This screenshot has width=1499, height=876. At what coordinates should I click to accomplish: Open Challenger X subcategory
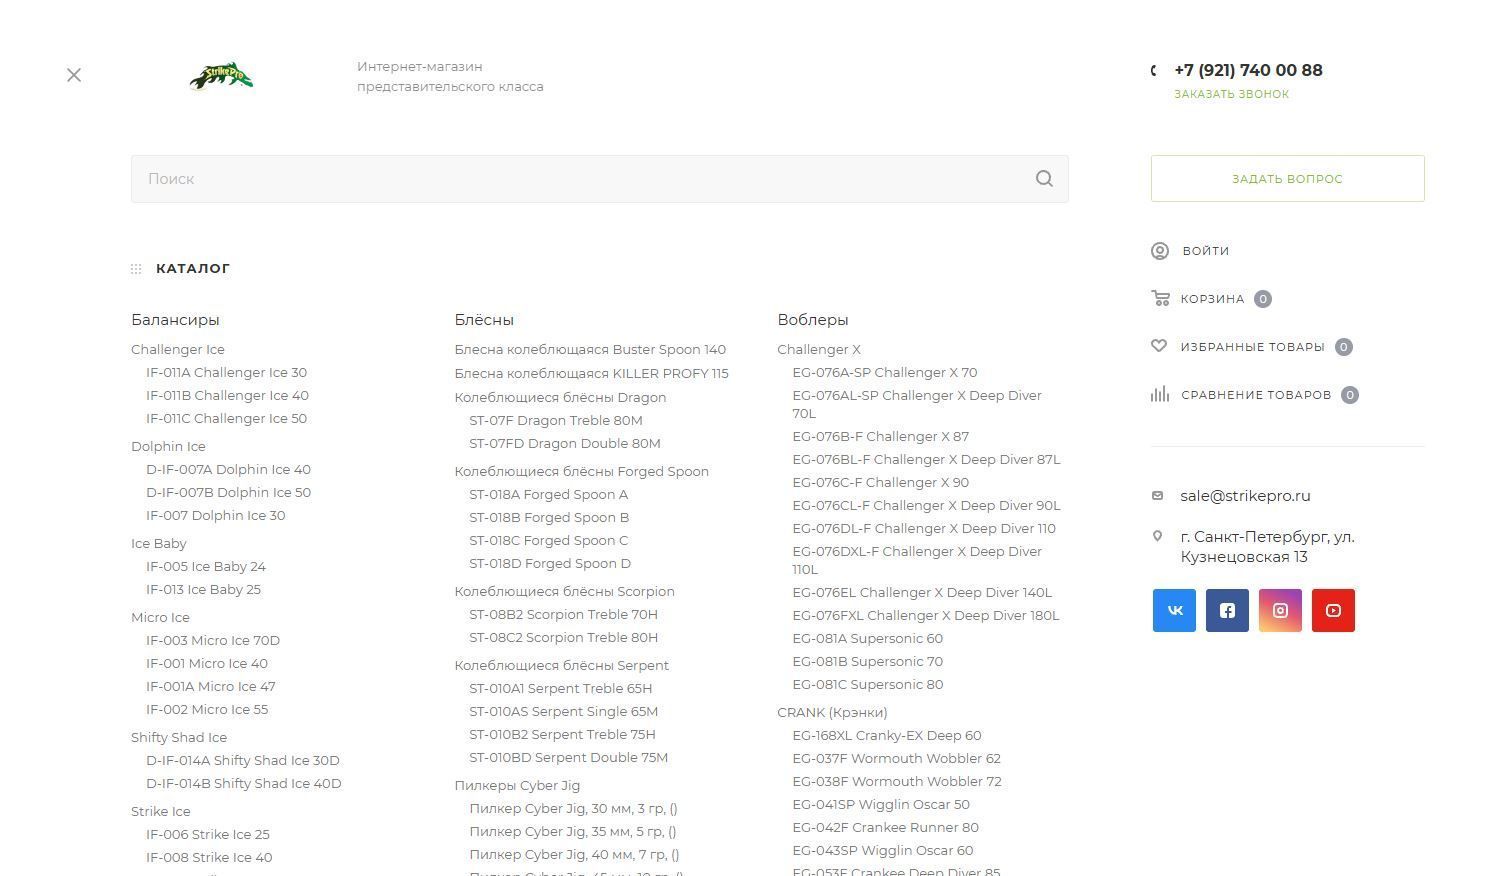point(819,349)
